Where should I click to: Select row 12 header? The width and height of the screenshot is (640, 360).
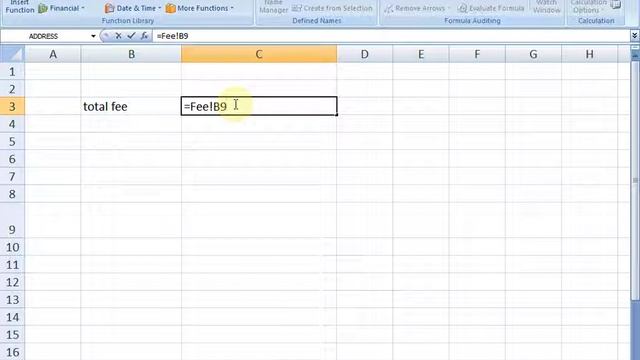(12, 282)
